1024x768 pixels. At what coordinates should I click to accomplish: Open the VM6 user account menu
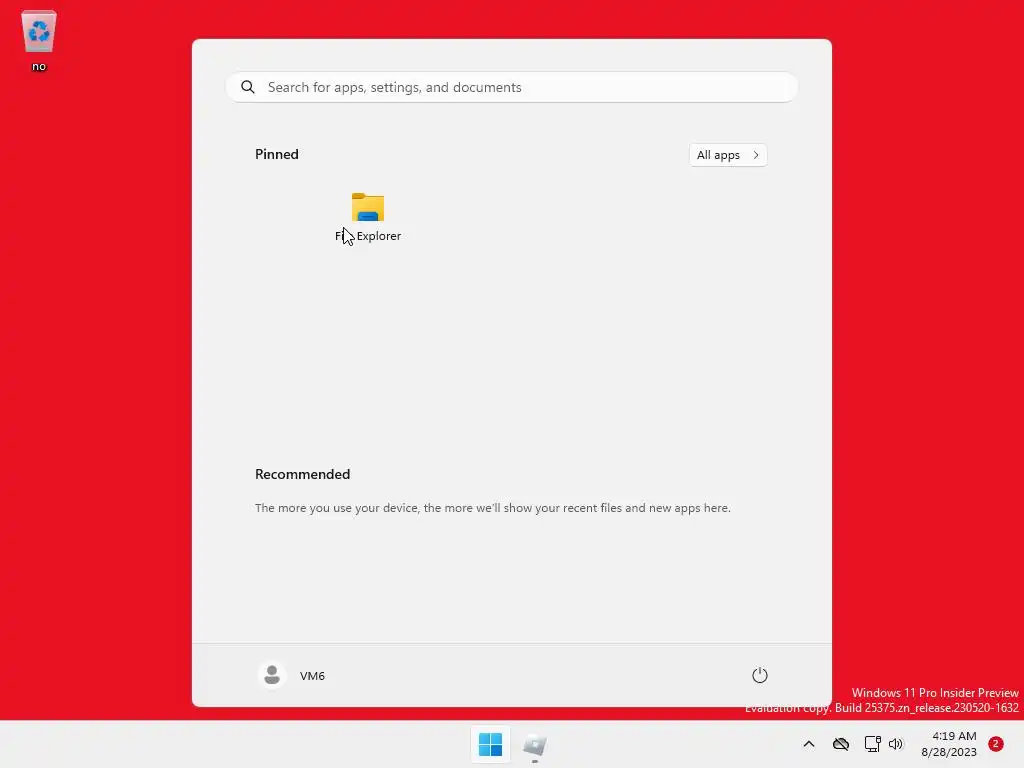pyautogui.click(x=292, y=675)
